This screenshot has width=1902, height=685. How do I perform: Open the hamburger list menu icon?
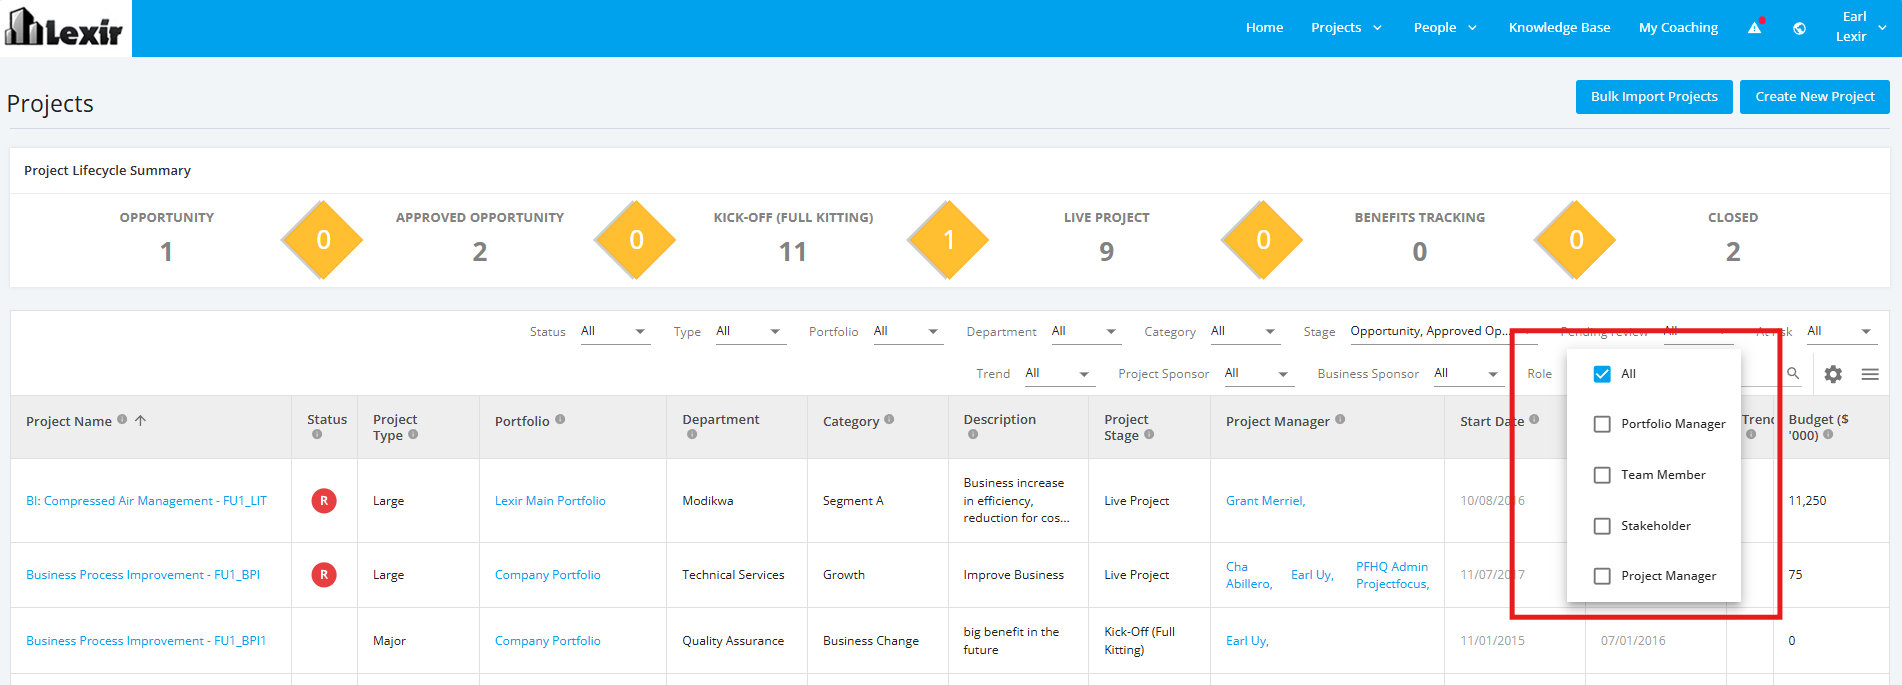[x=1870, y=374]
